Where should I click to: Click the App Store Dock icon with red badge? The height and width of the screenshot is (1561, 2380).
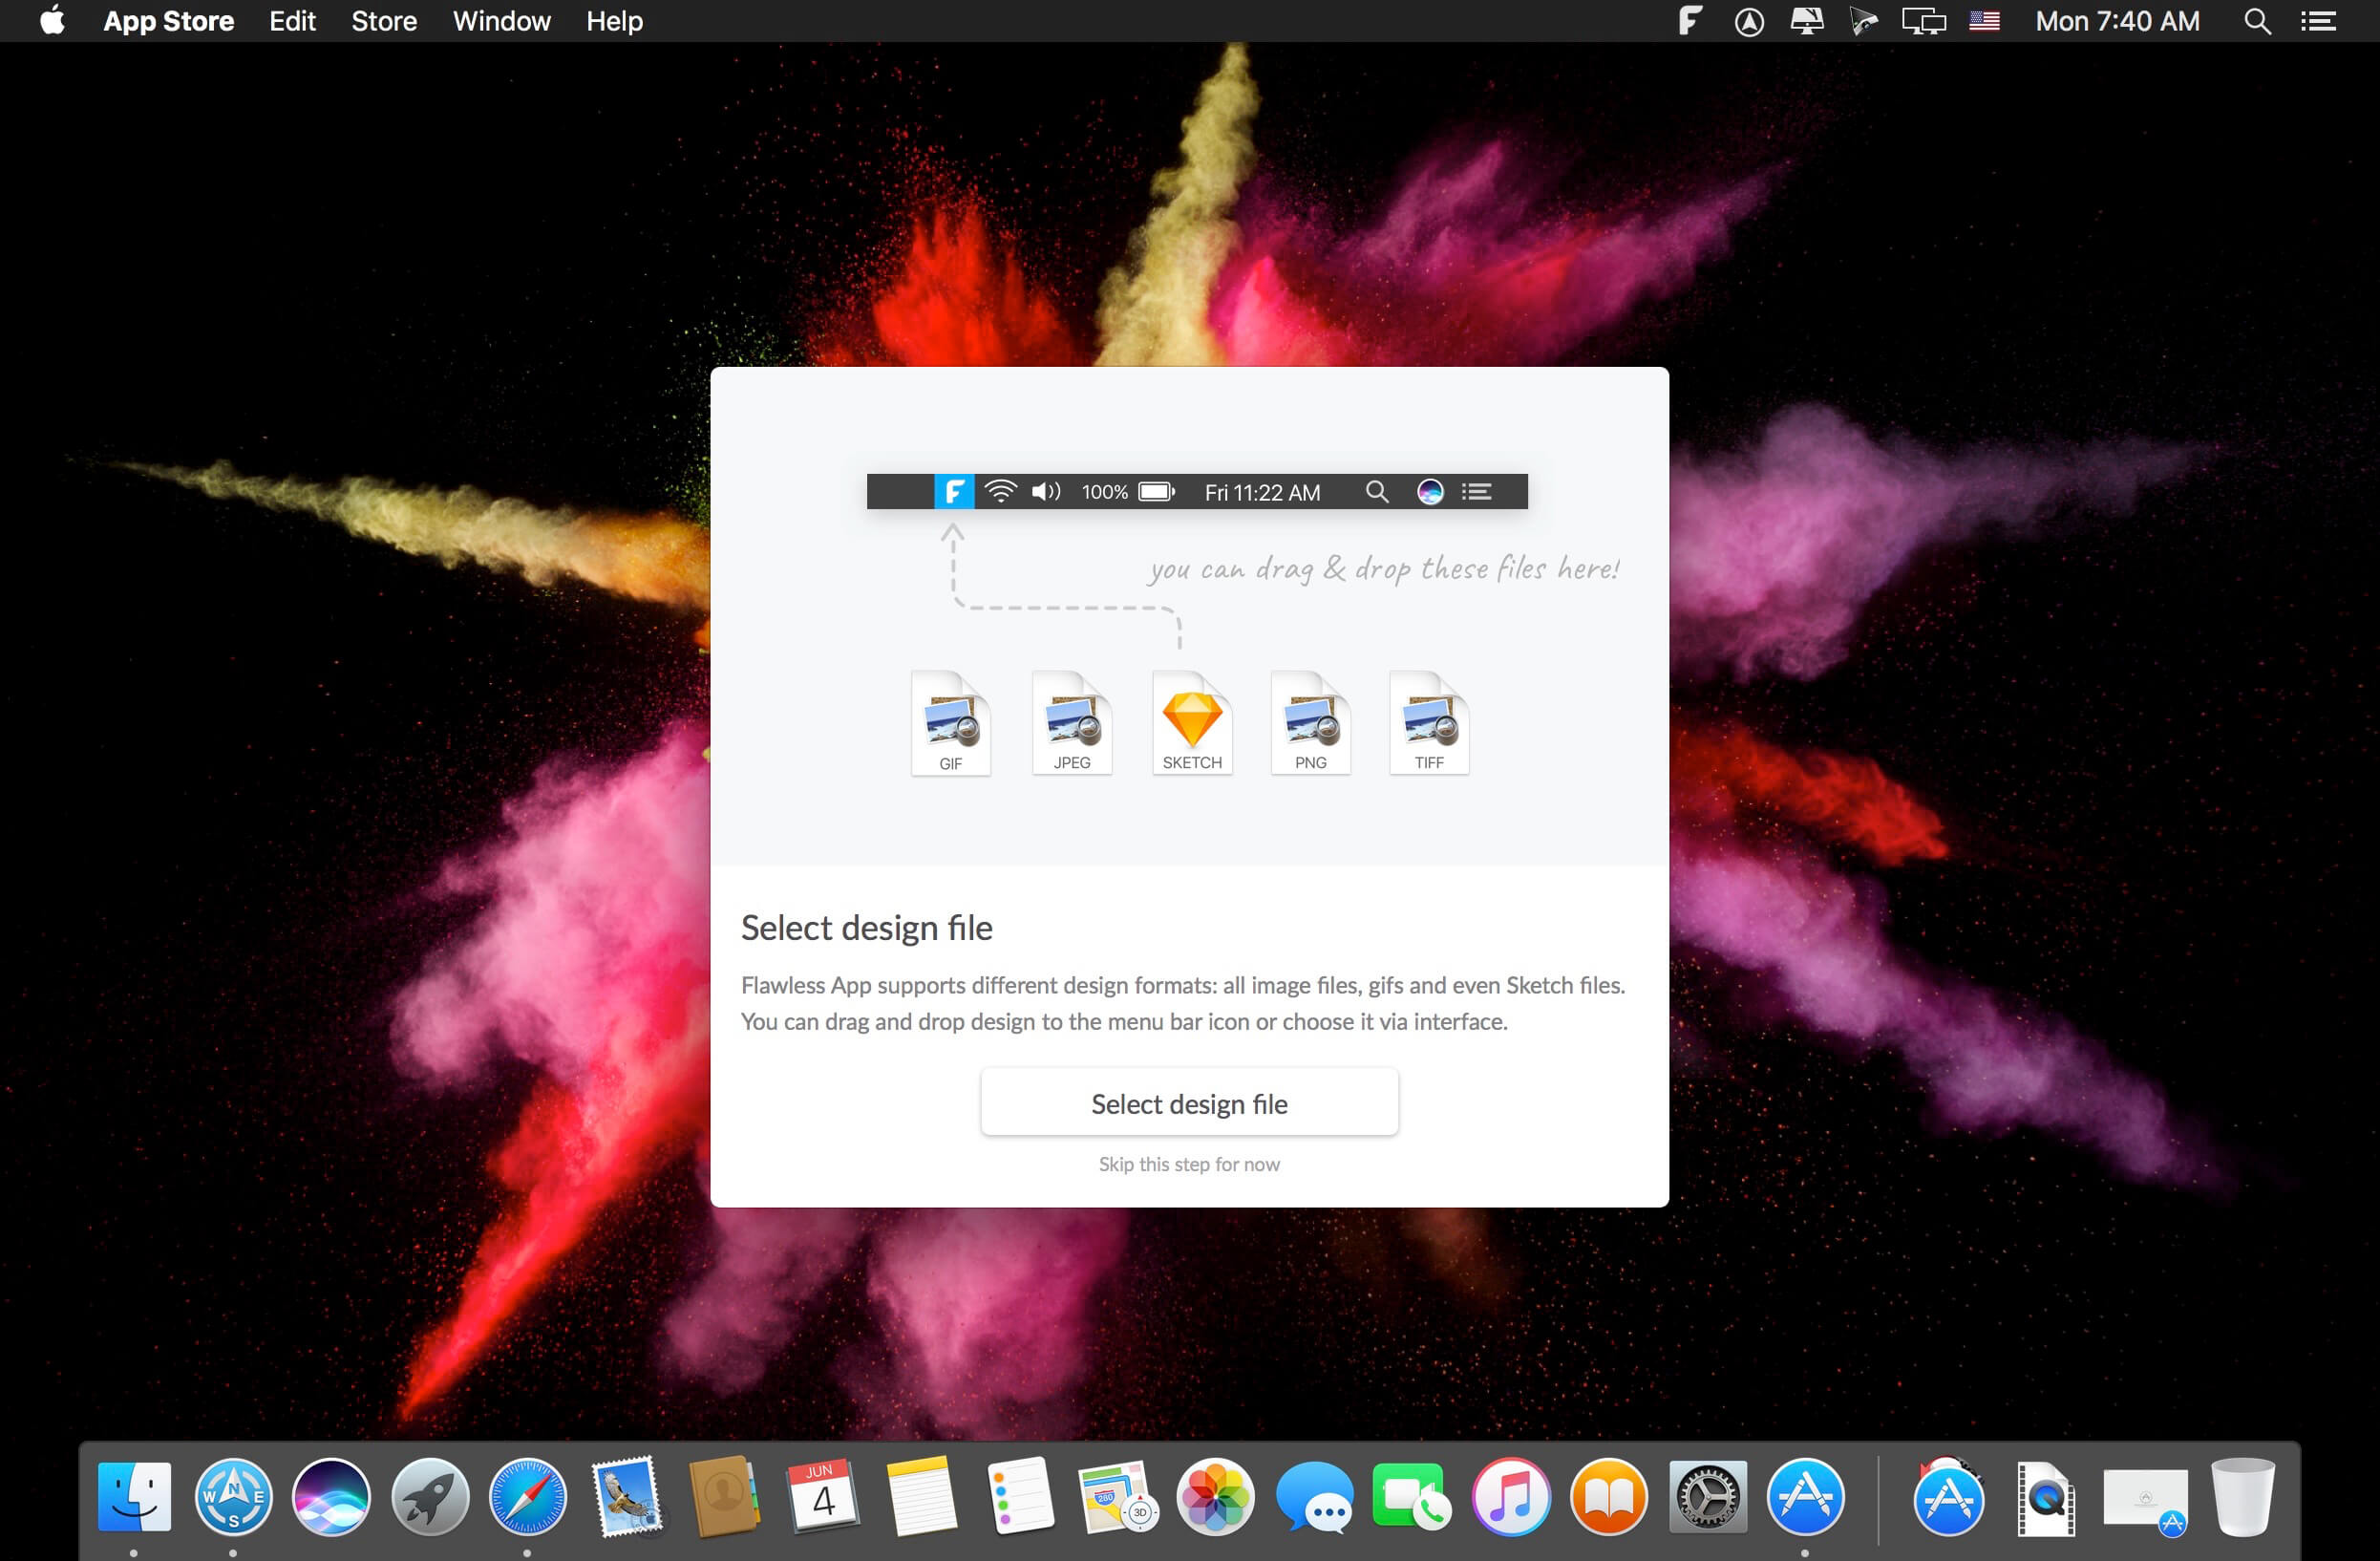pyautogui.click(x=1949, y=1496)
